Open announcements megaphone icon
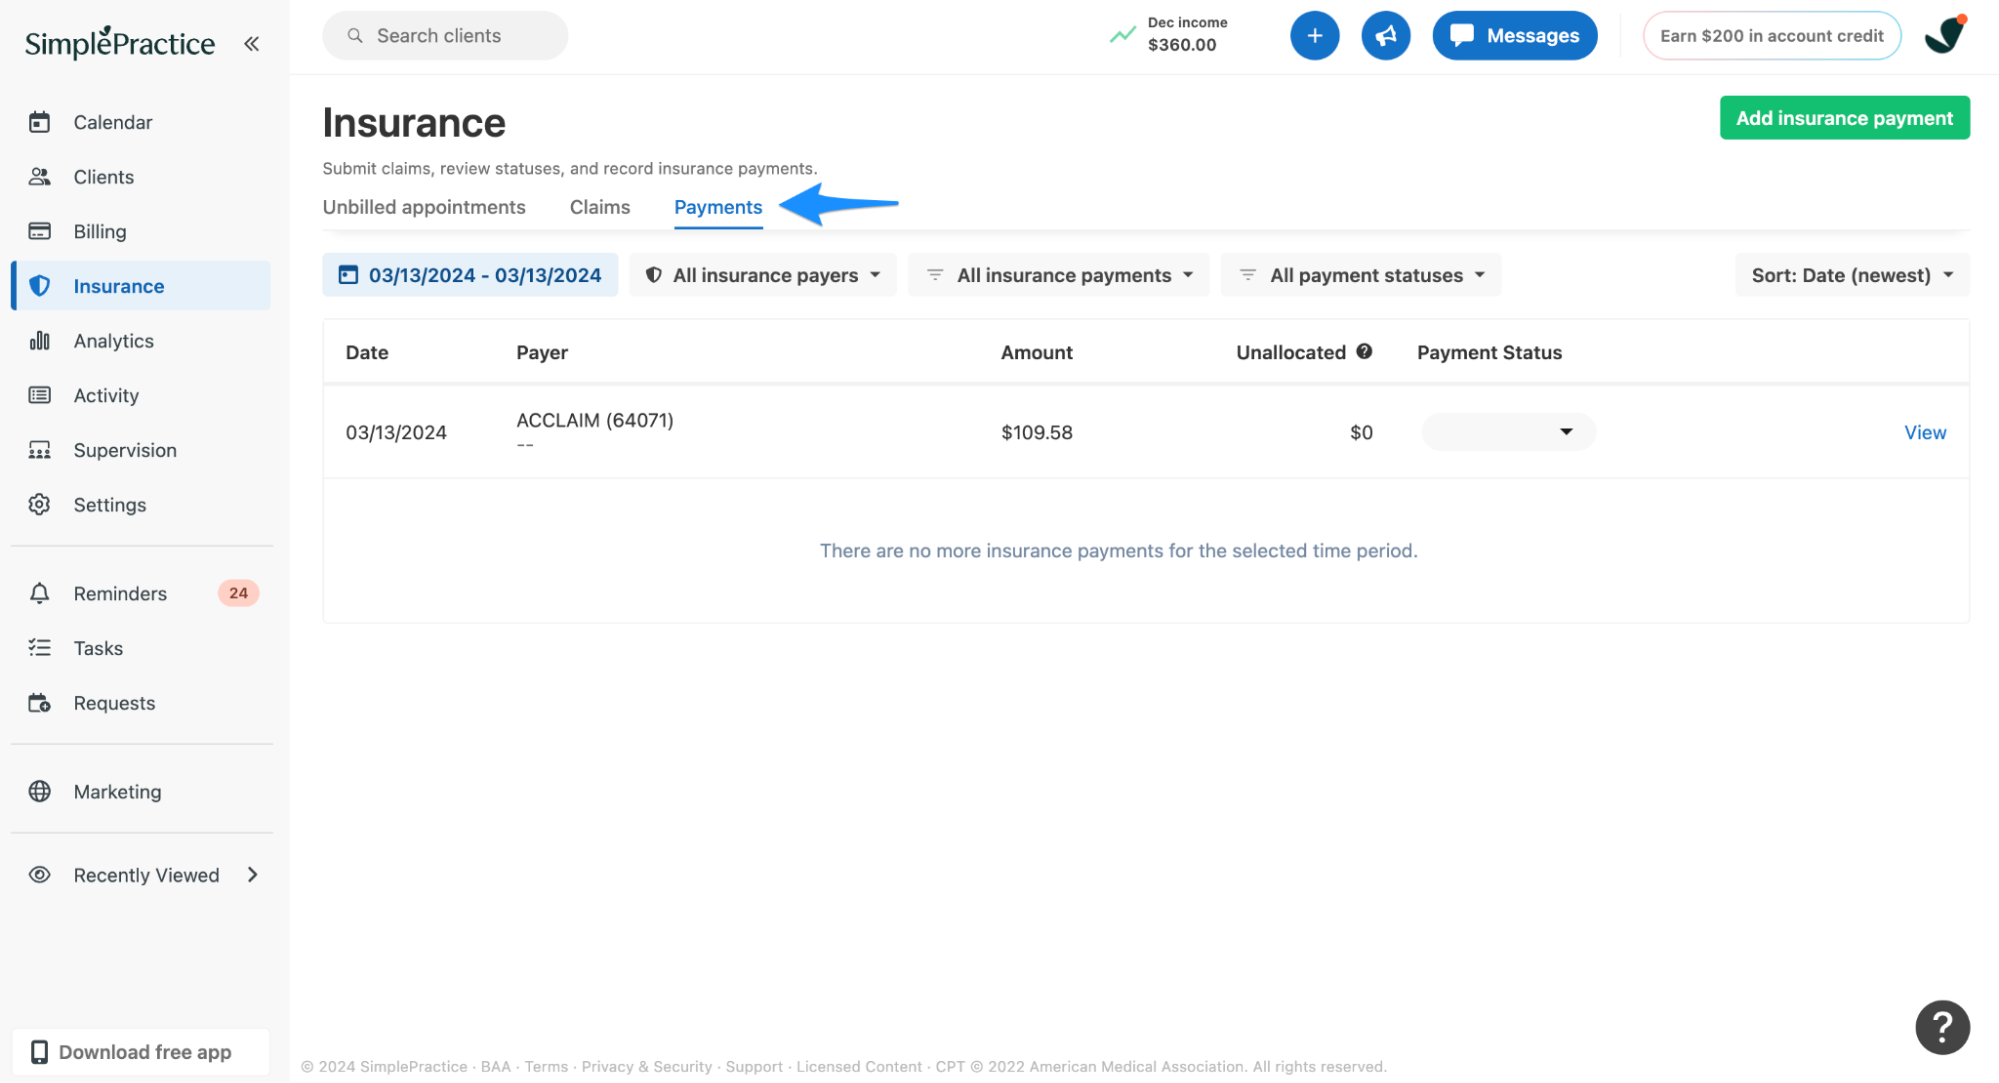This screenshot has height=1083, width=1999. coord(1385,36)
